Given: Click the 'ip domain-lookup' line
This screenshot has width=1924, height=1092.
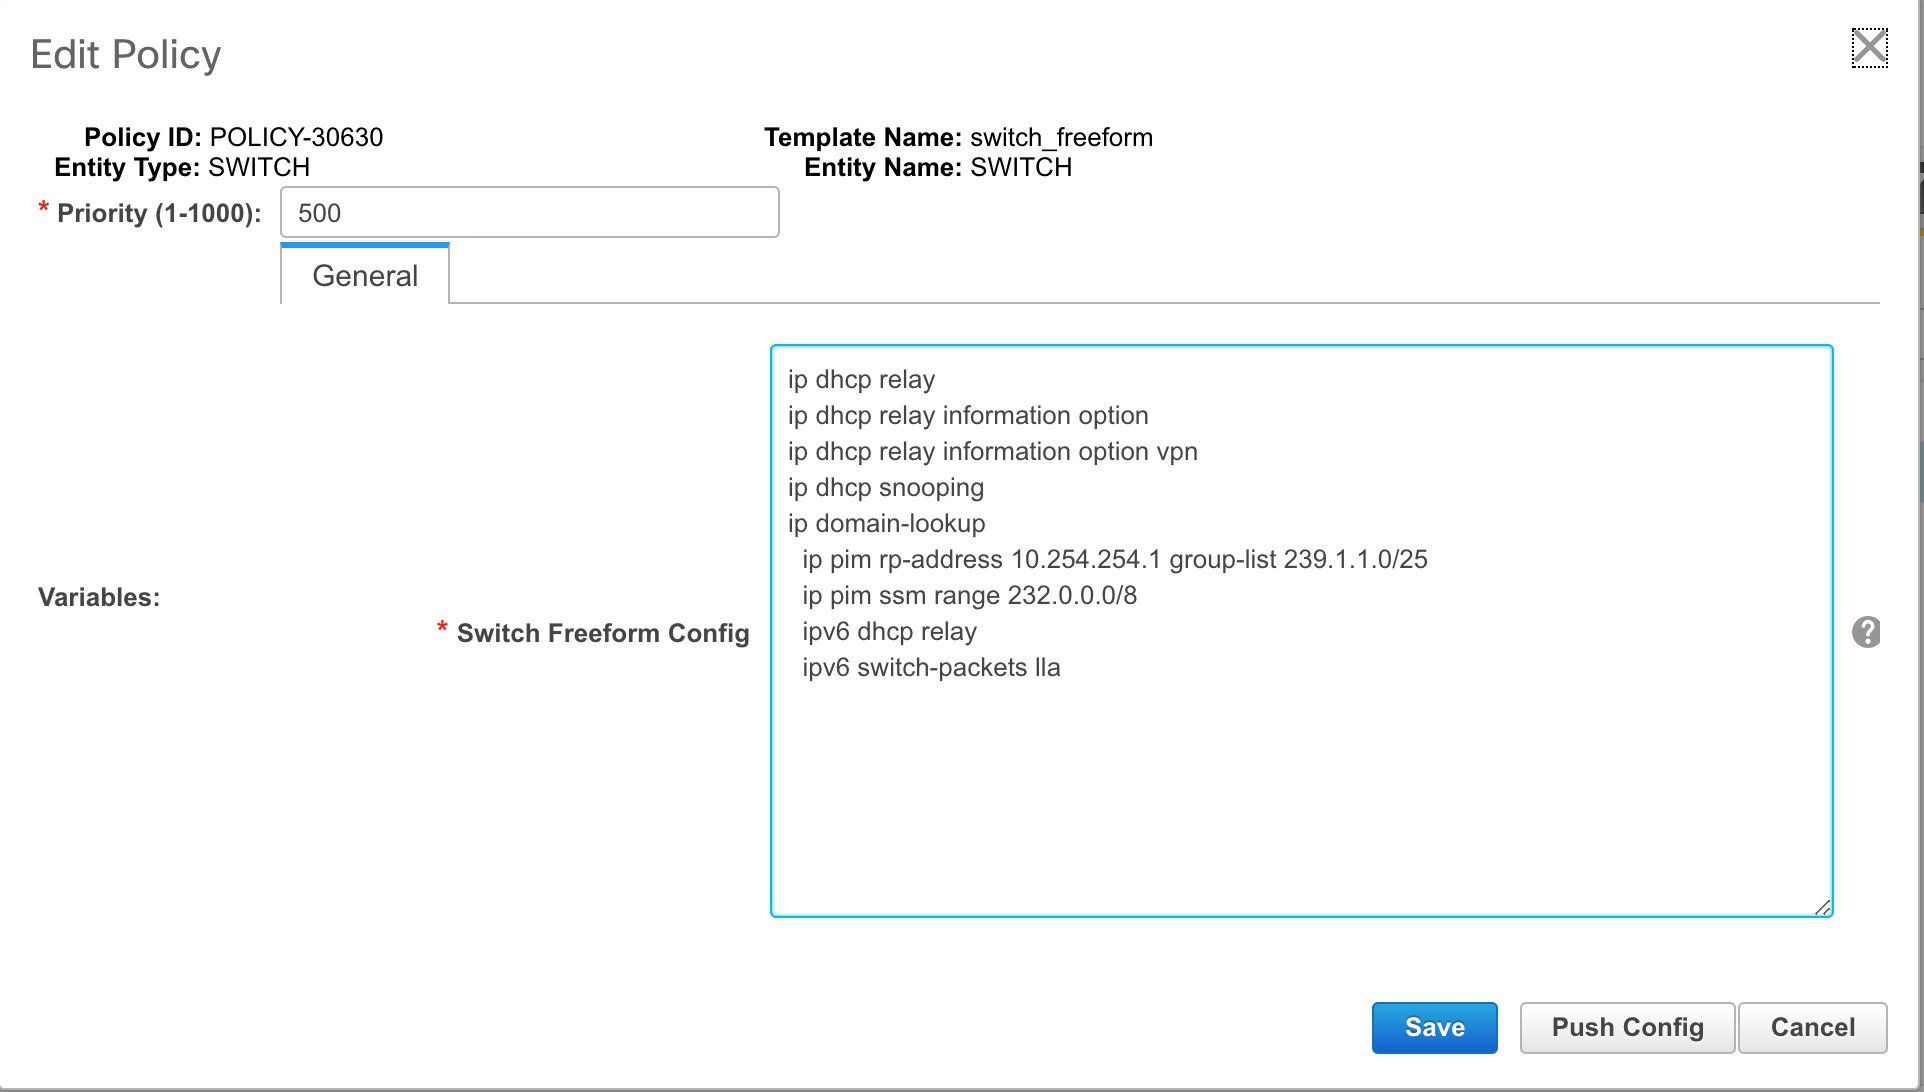Looking at the screenshot, I should tap(886, 524).
